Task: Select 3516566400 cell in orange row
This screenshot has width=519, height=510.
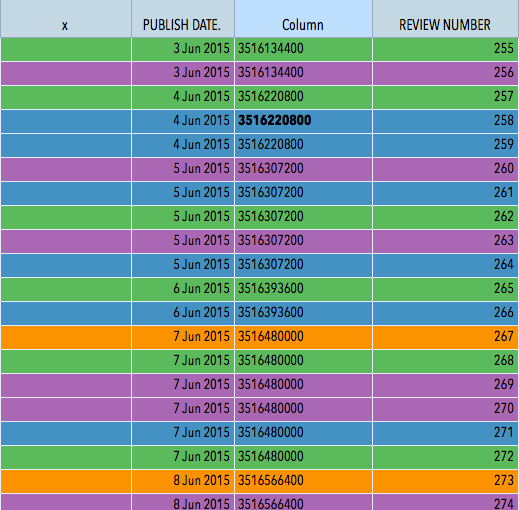Action: [303, 481]
